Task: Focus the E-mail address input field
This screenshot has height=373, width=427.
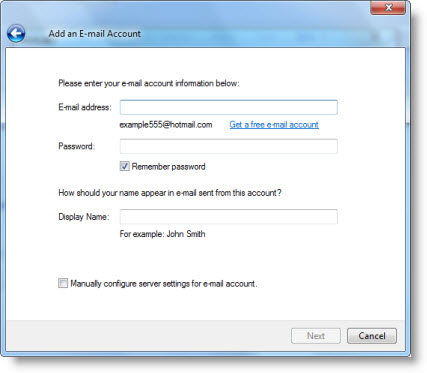Action: 229,107
